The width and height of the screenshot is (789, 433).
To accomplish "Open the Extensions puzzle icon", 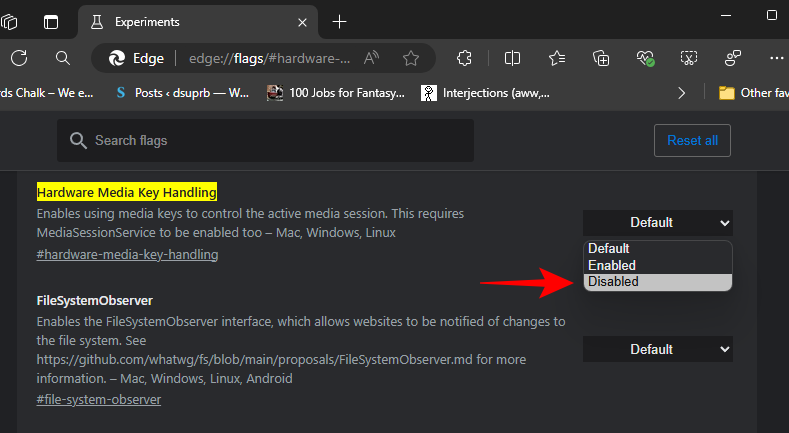I will pos(464,58).
